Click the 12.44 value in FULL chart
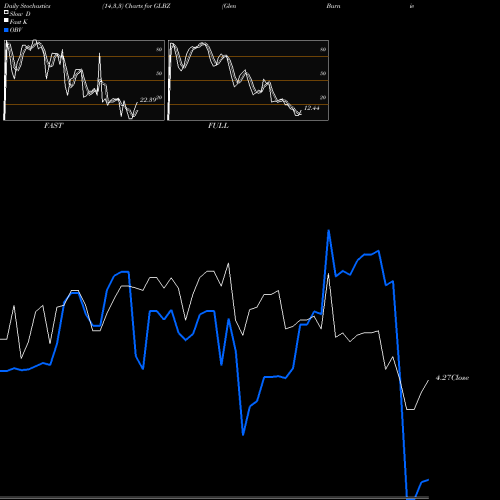Image resolution: width=500 pixels, height=500 pixels. click(312, 108)
